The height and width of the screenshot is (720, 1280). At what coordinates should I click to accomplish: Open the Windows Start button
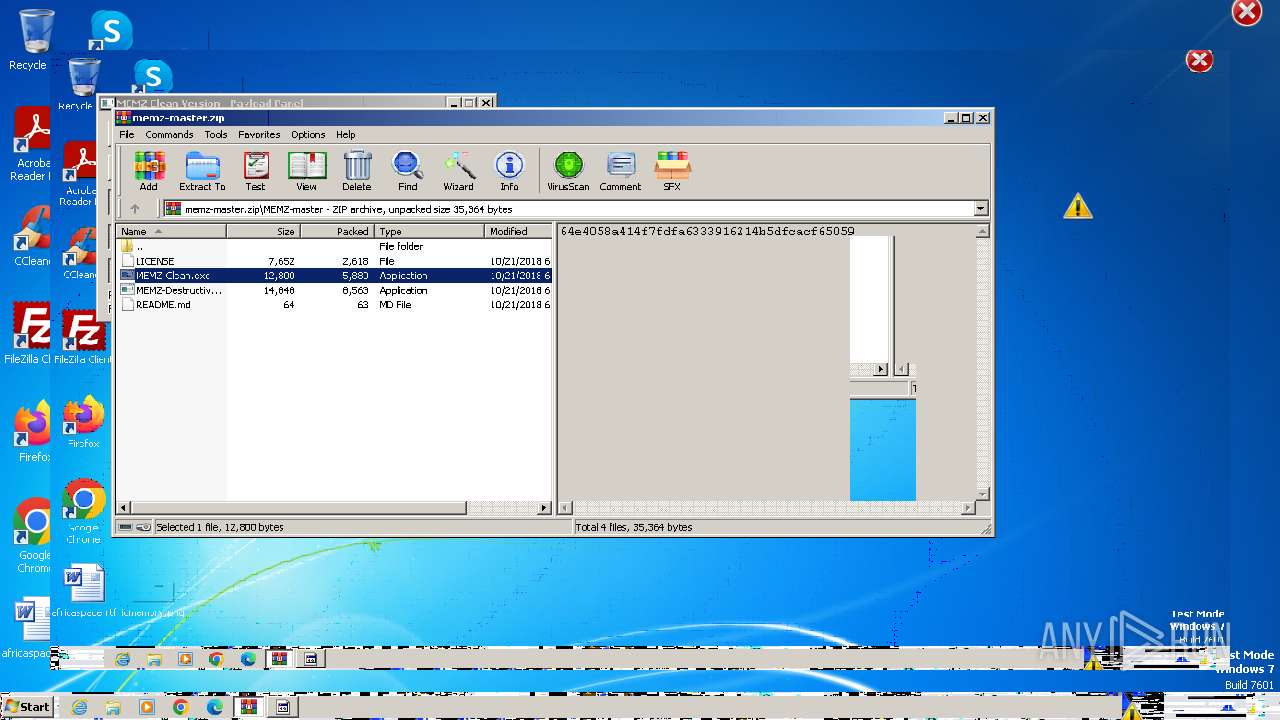[27, 707]
